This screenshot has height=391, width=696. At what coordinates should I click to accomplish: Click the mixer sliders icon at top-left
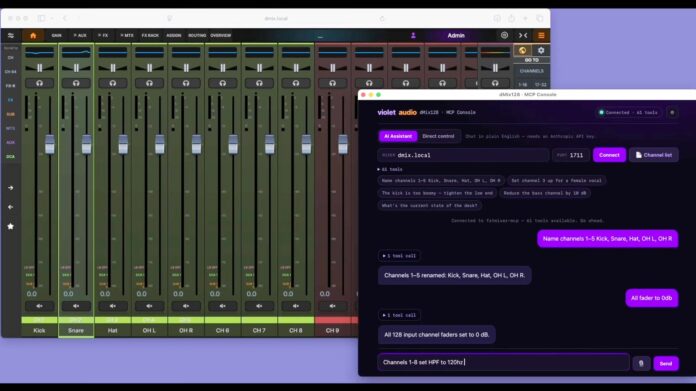[11, 36]
